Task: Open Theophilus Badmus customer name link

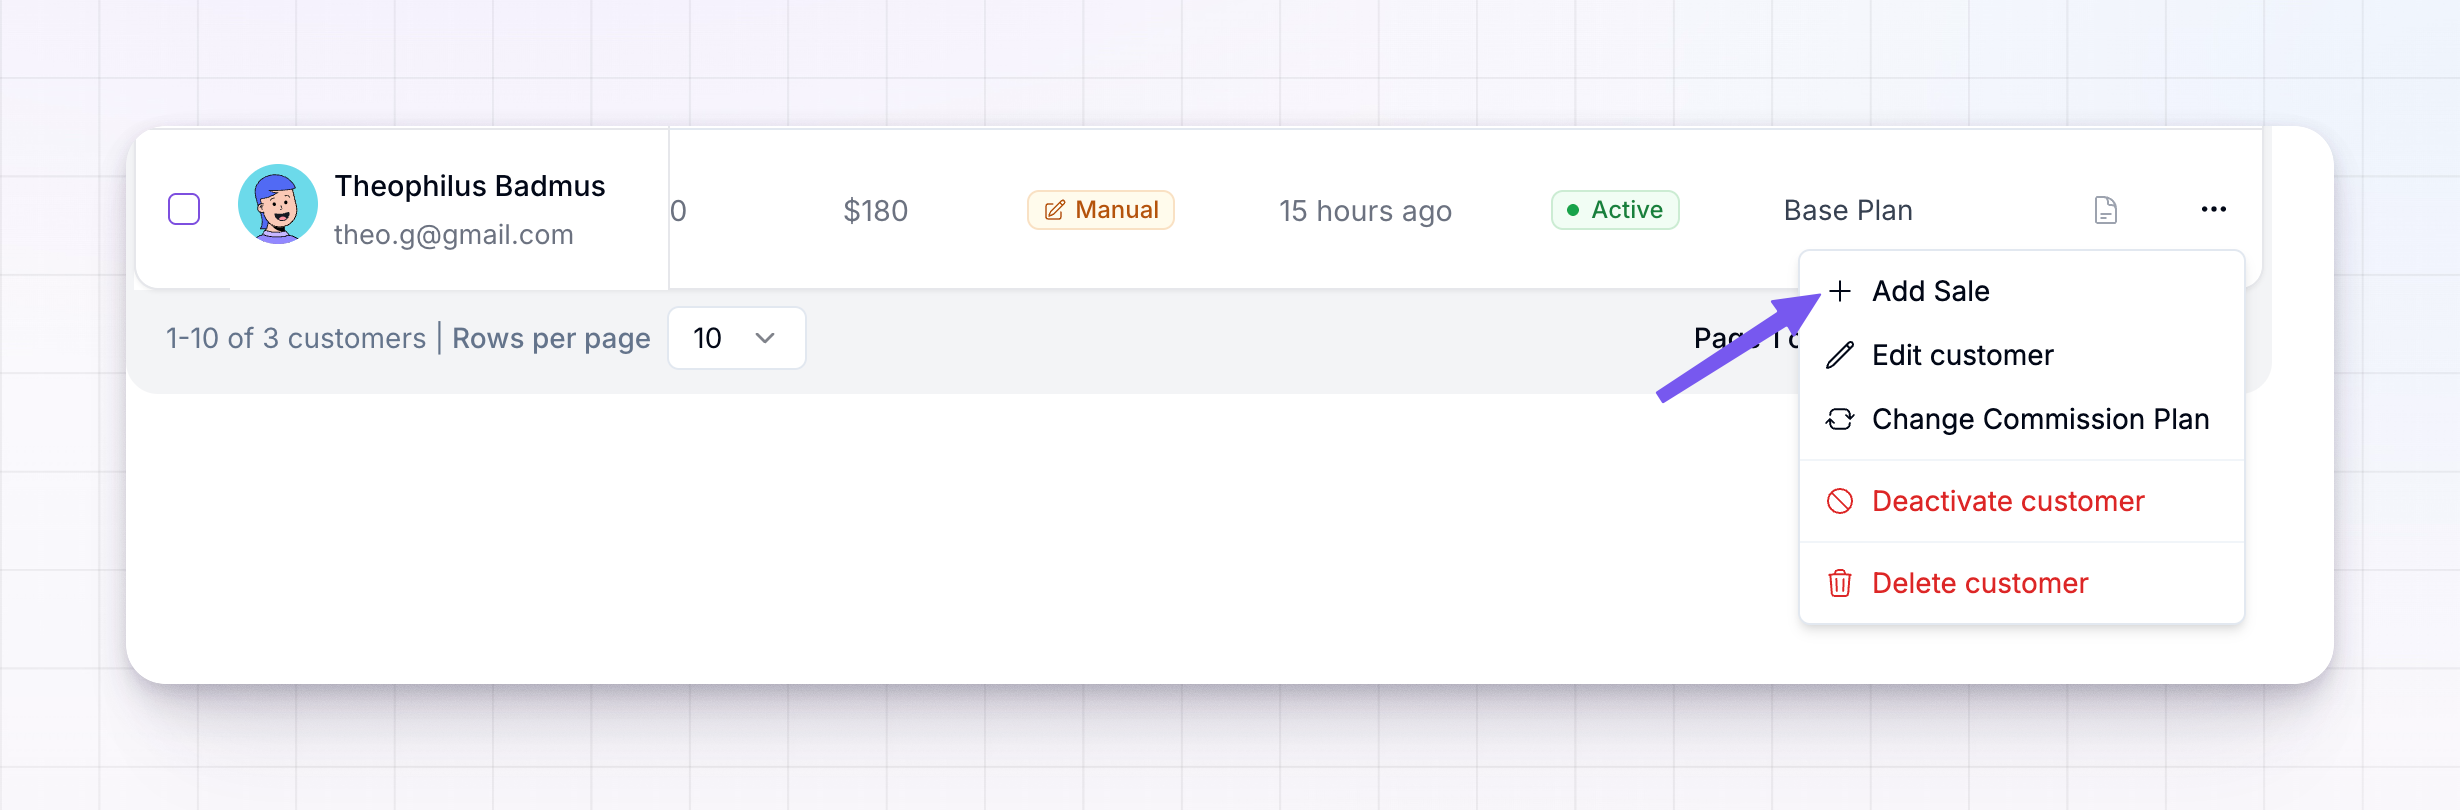Action: click(470, 186)
